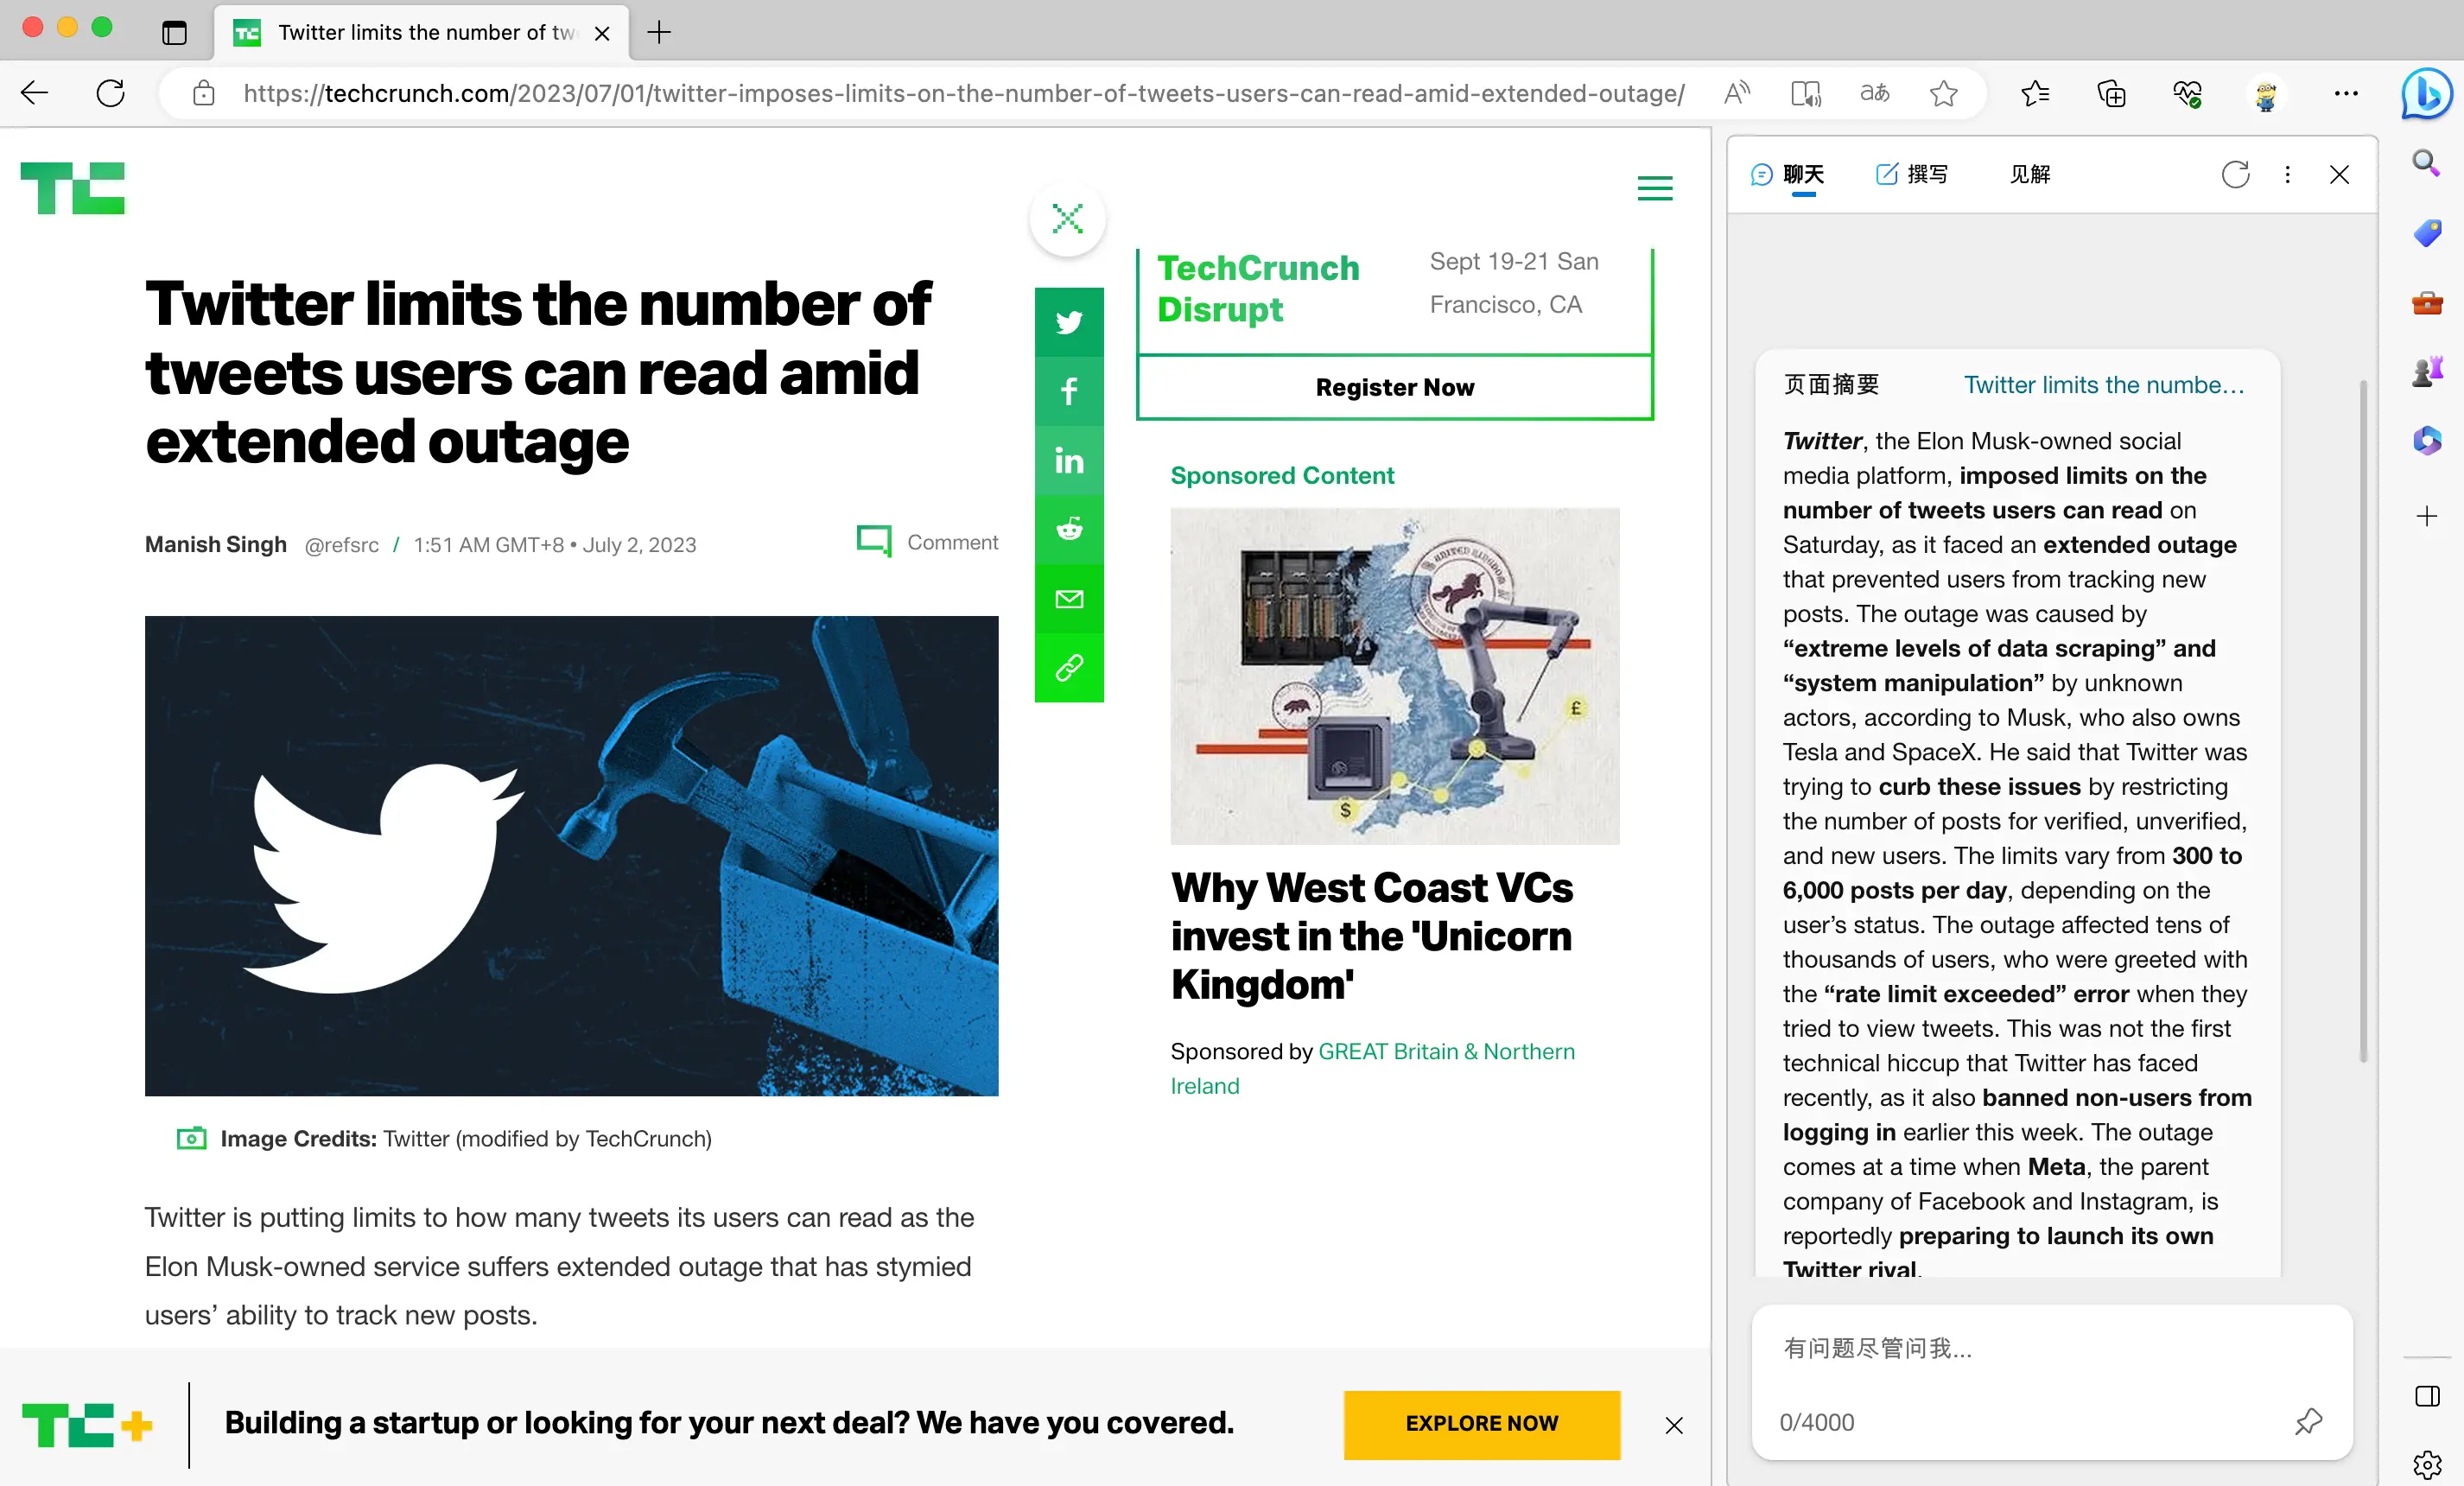Open the Search icon in Edge sidebar
2464x1486 pixels.
pyautogui.click(x=2426, y=162)
